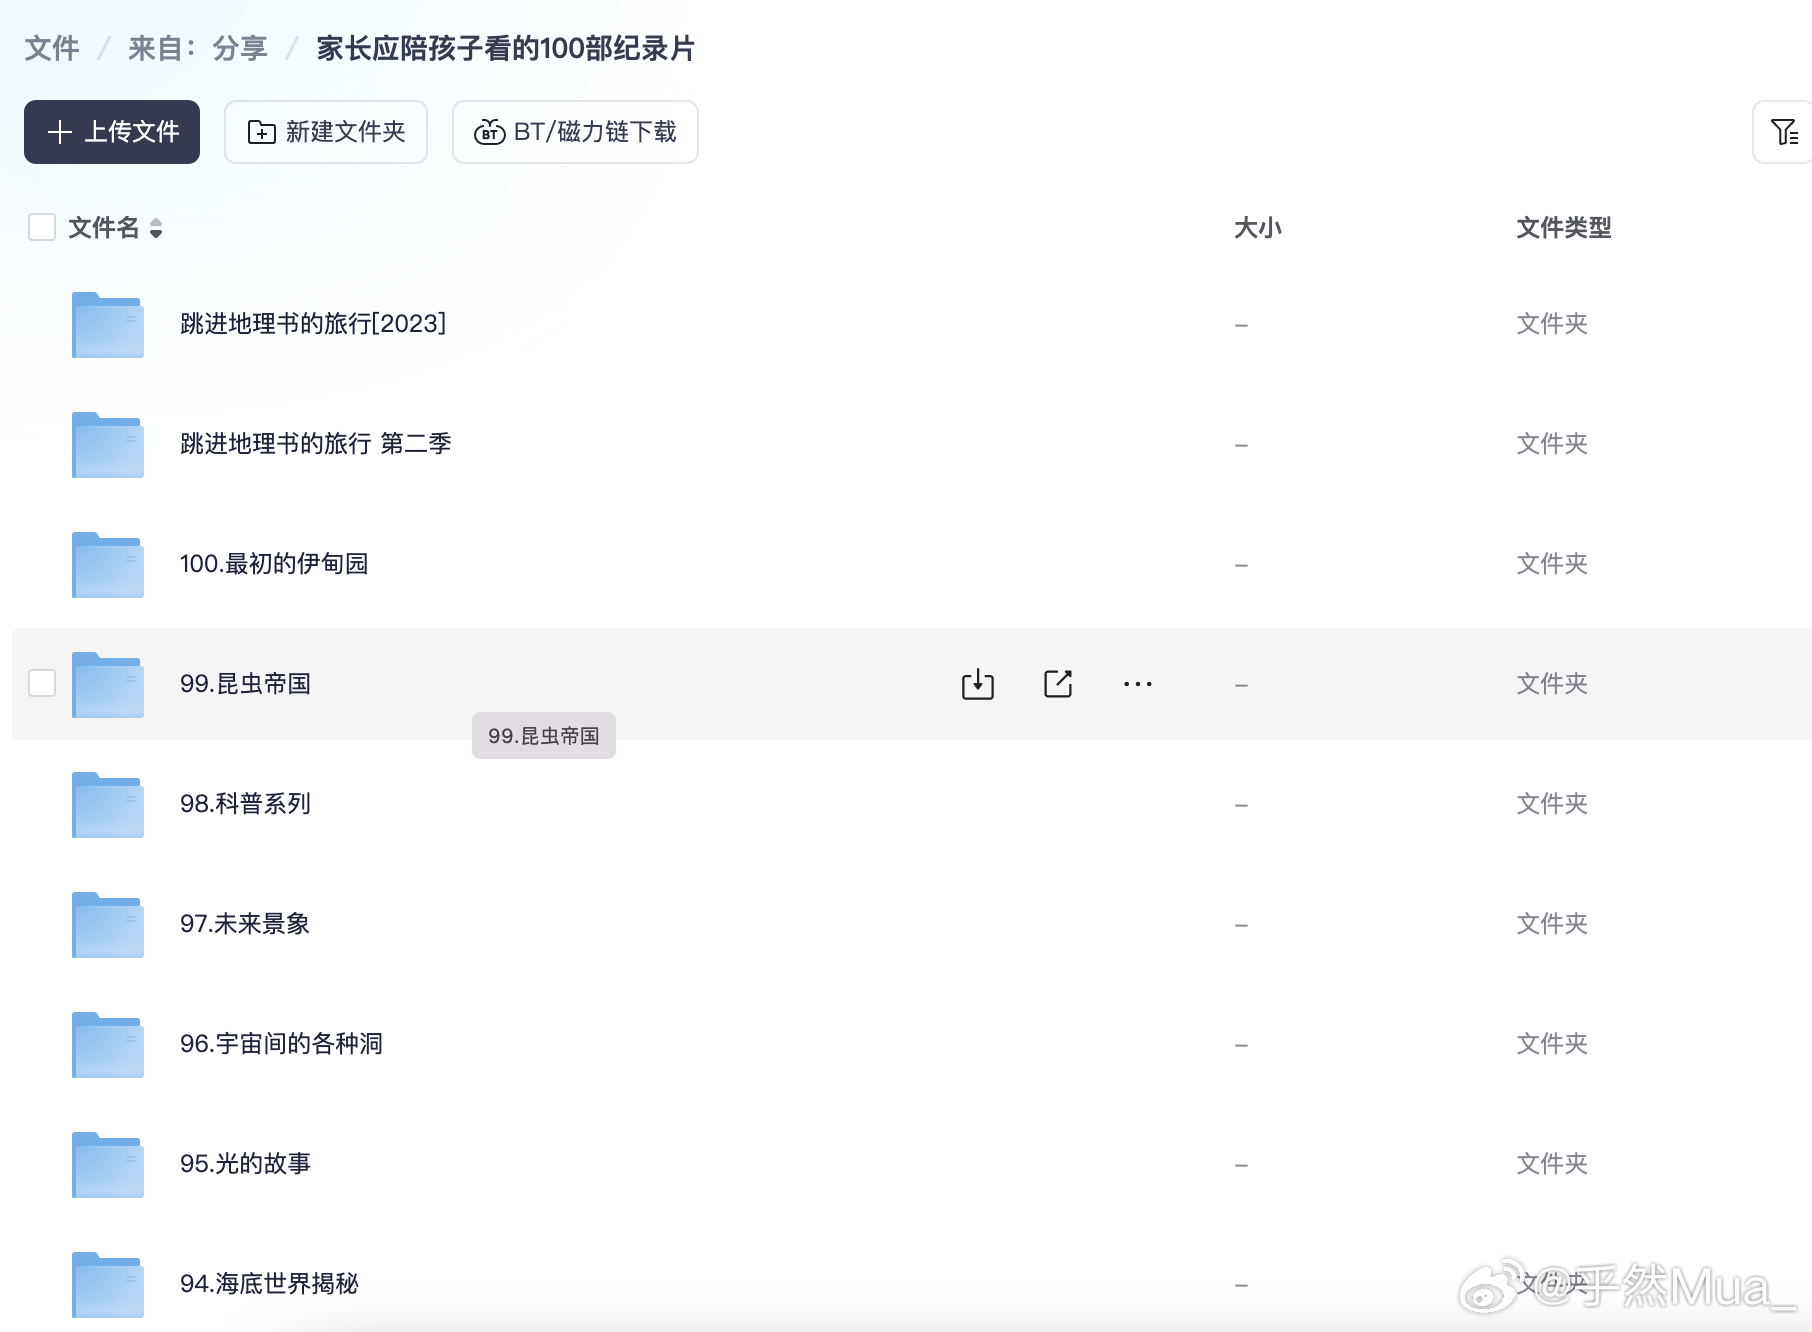Open more options for 99.昆虫帝国
This screenshot has width=1812, height=1332.
click(x=1138, y=684)
